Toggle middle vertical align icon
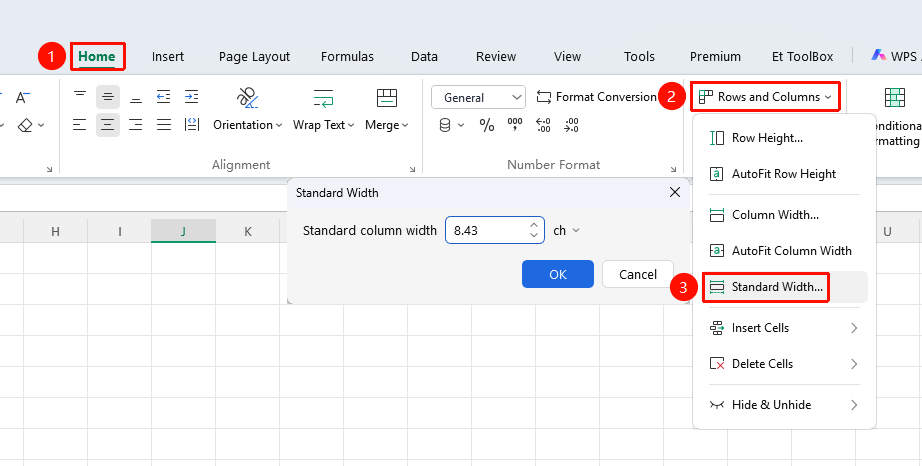922x466 pixels. [108, 96]
